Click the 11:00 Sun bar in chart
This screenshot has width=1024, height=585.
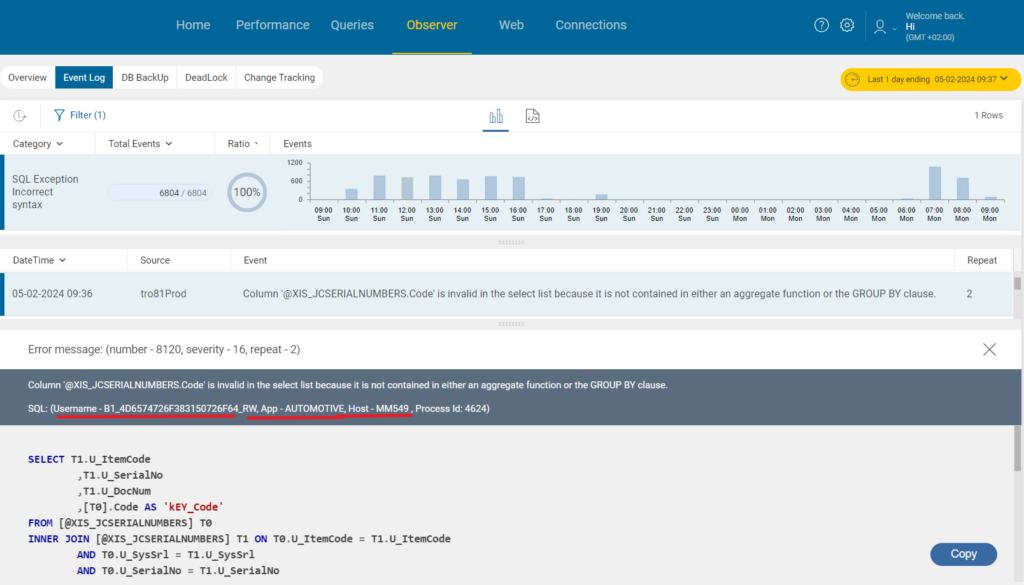[379, 187]
